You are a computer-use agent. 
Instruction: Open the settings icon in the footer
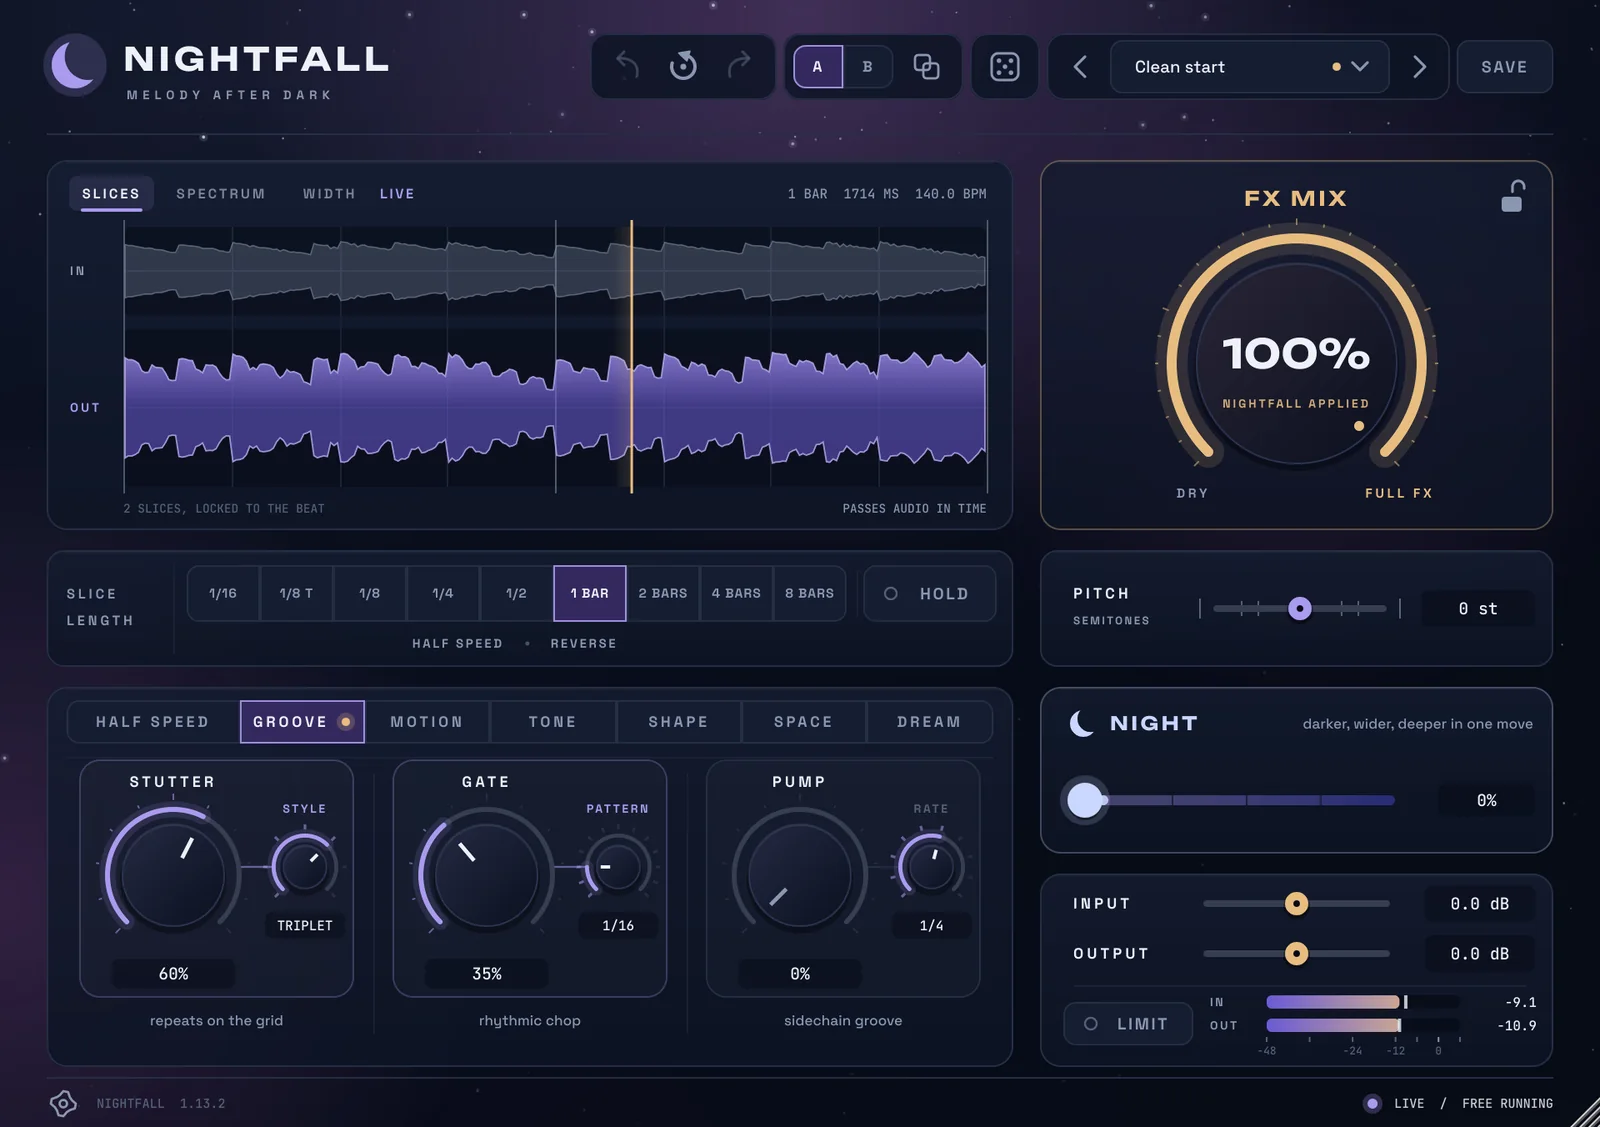pos(63,1103)
